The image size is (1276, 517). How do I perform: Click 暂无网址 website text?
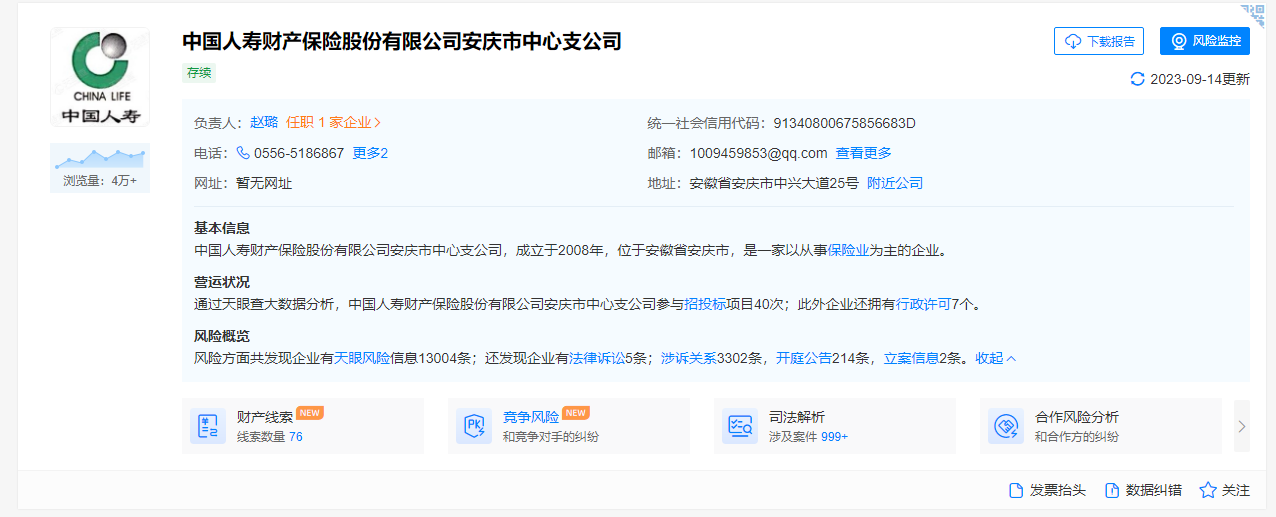(x=264, y=183)
